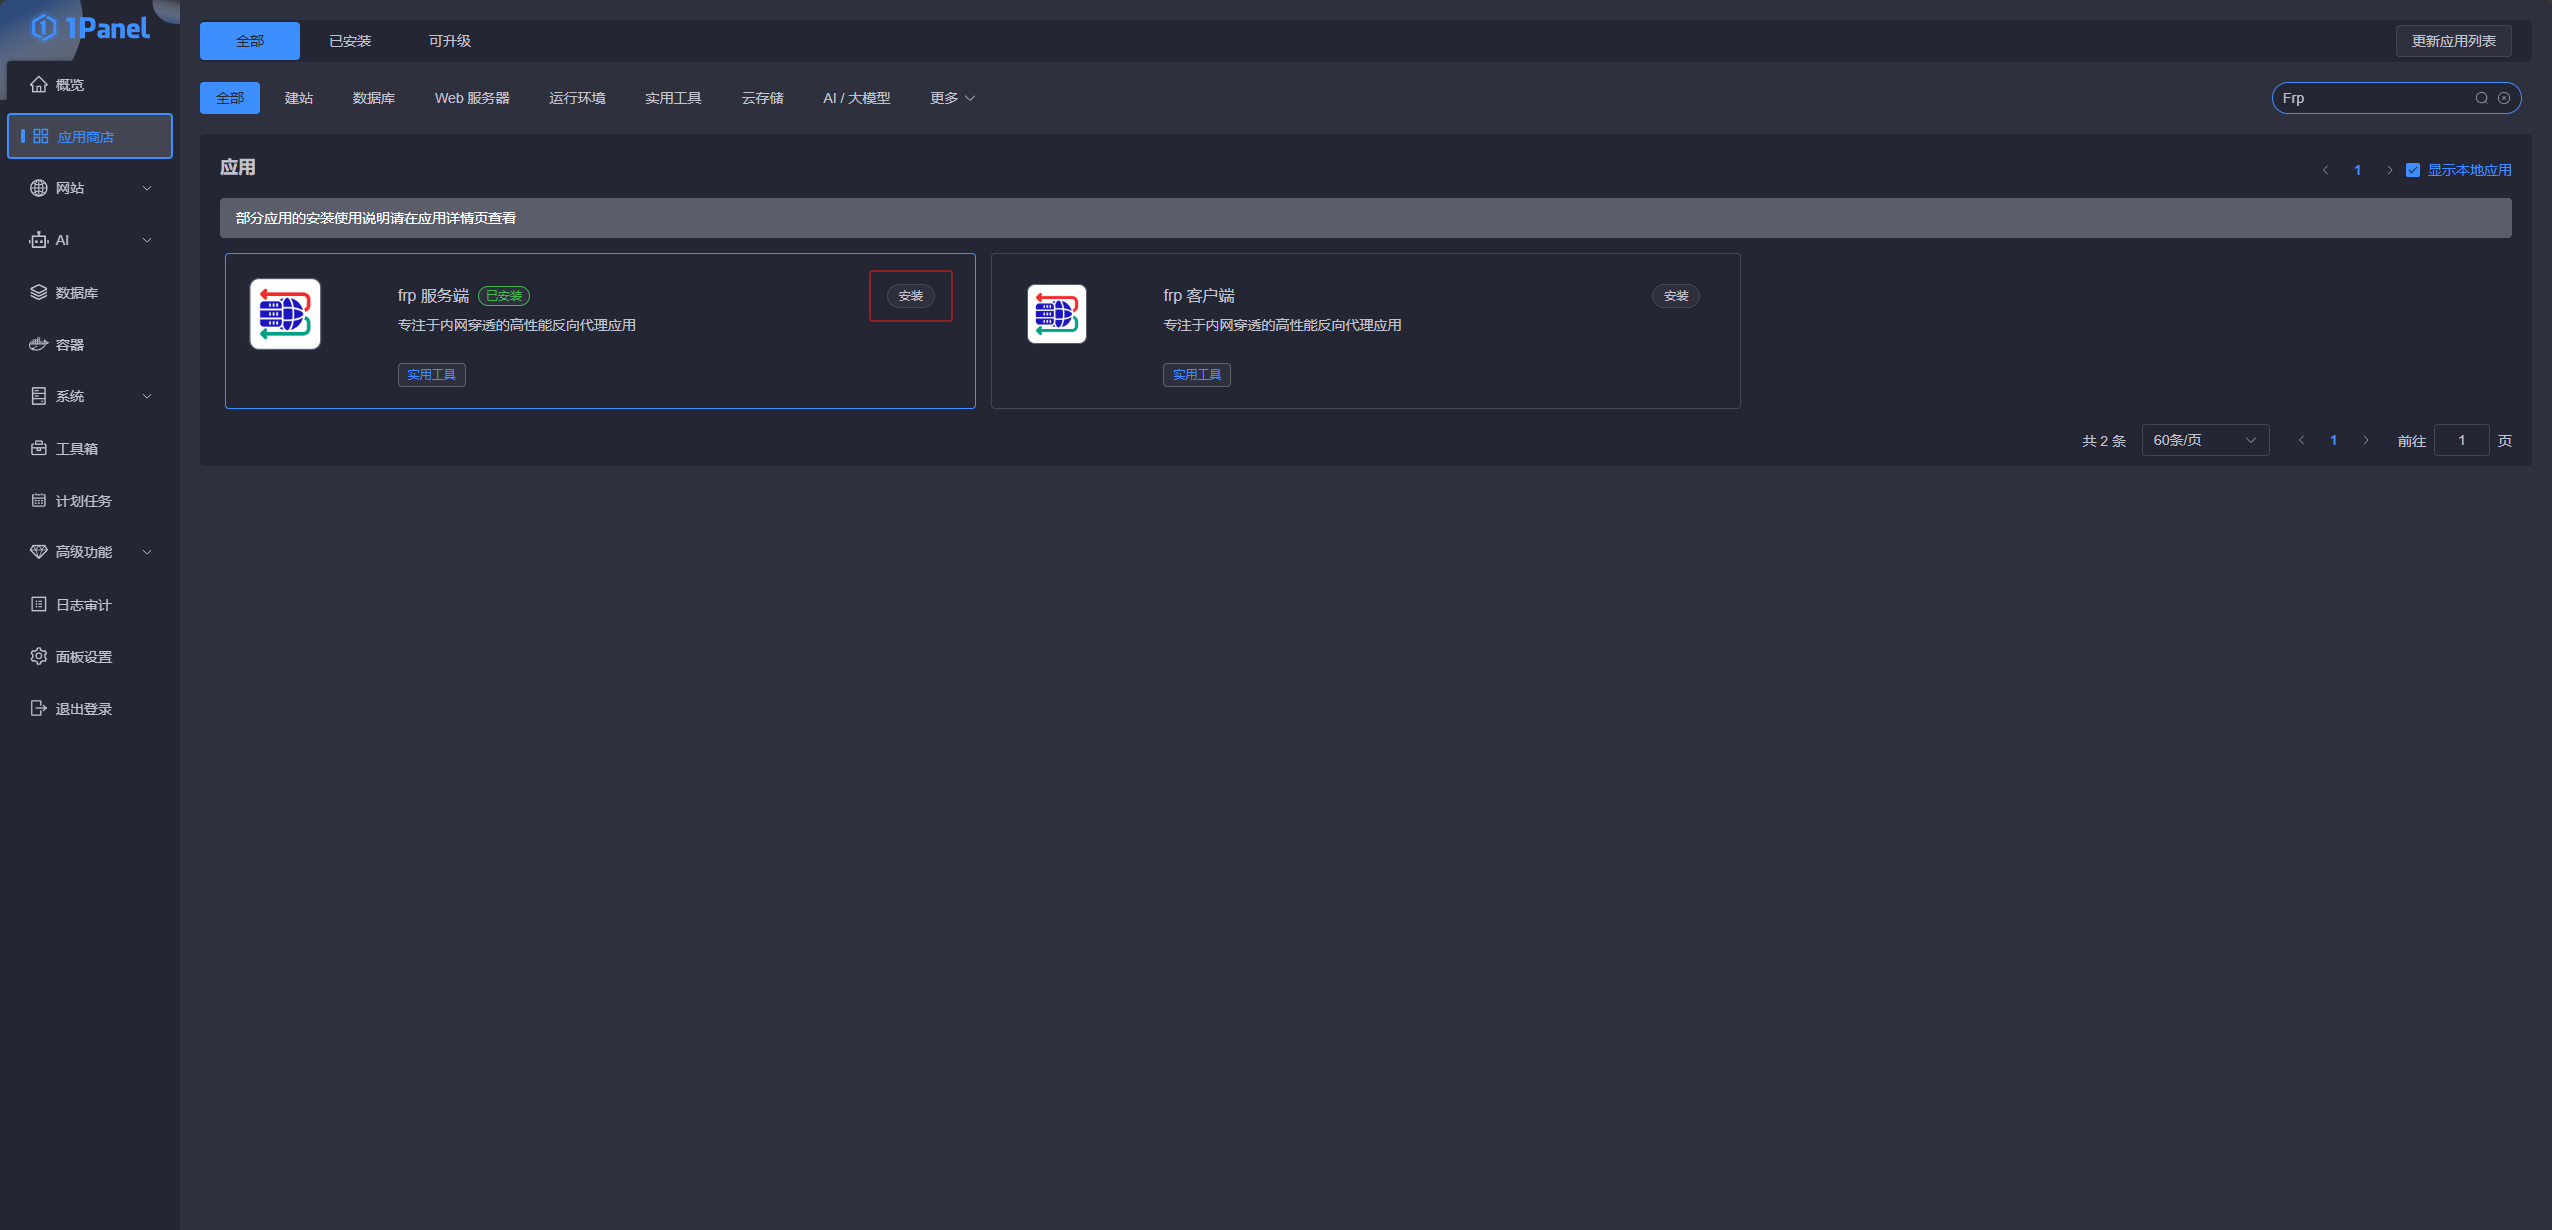This screenshot has height=1230, width=2552.
Task: Select the 实用工具 category filter
Action: (673, 98)
